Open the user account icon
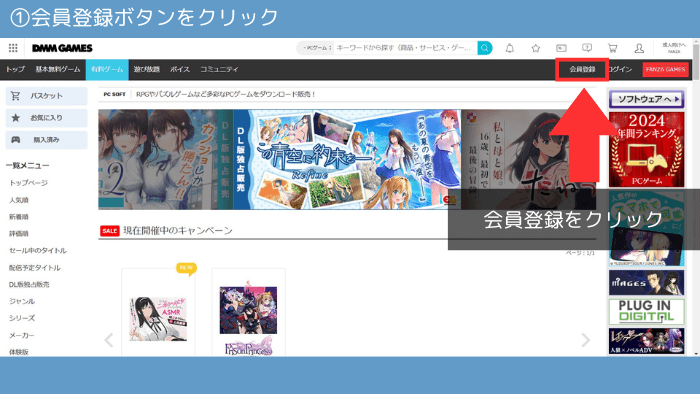 coord(639,48)
